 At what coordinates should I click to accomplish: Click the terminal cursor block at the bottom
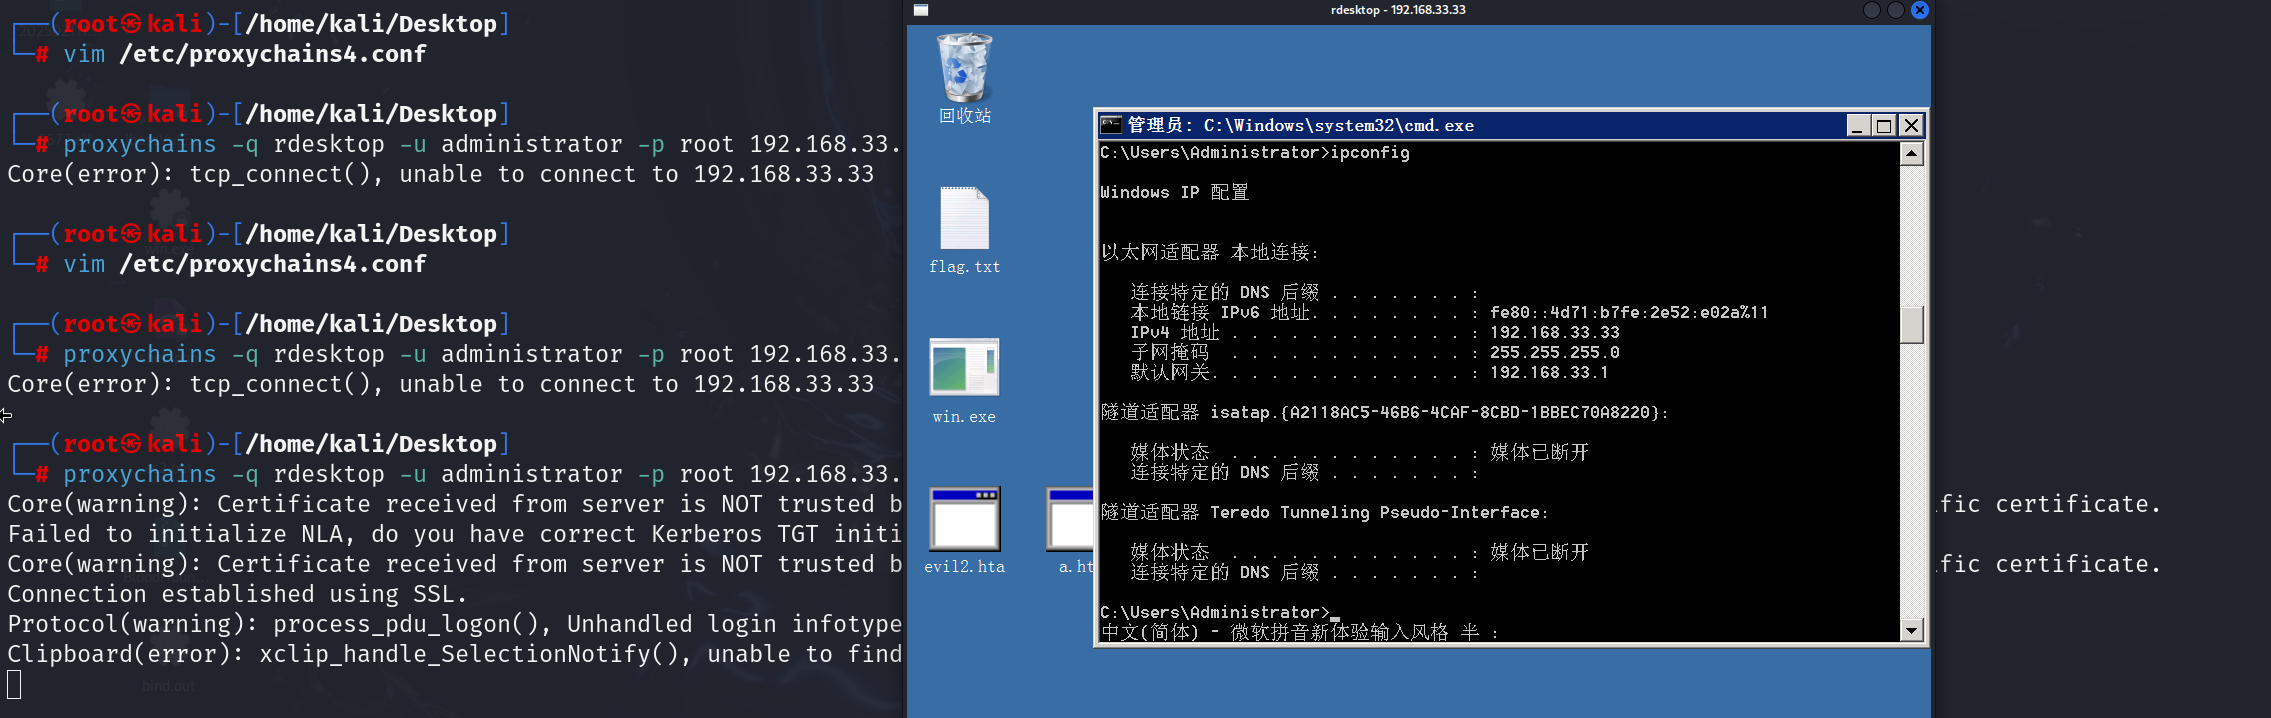14,685
